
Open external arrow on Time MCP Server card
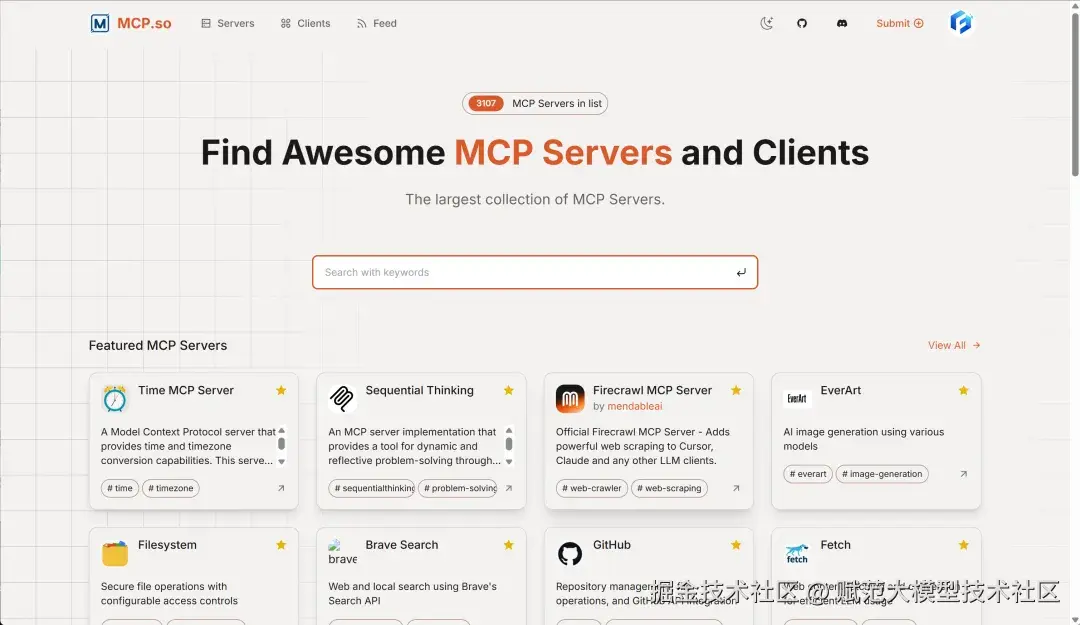click(281, 488)
